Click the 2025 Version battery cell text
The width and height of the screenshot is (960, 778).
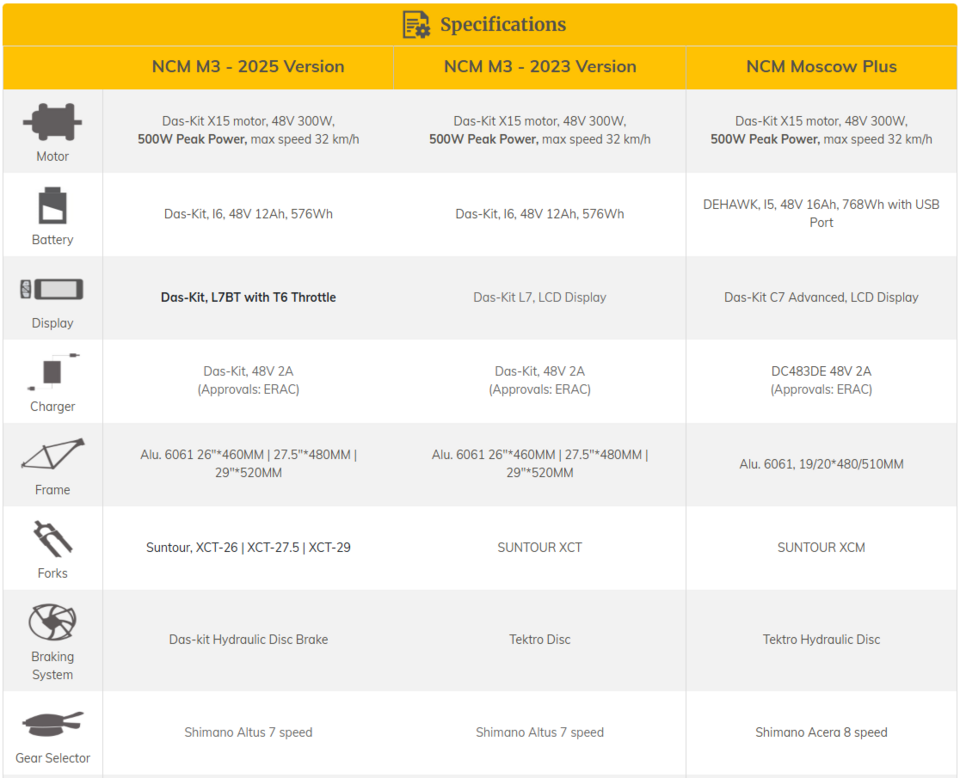tap(248, 214)
